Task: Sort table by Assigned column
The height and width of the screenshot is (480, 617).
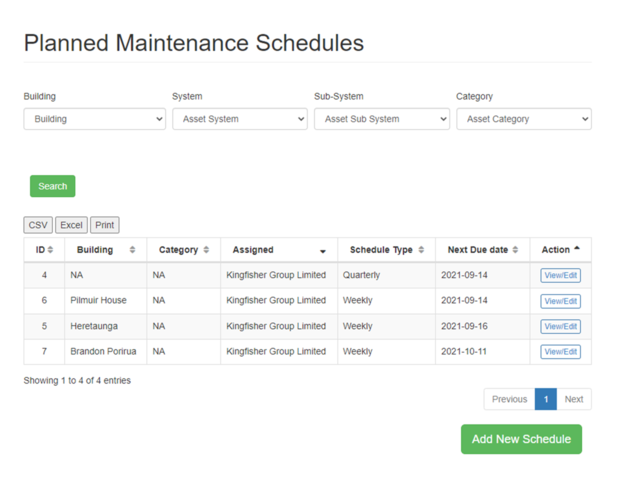Action: pyautogui.click(x=278, y=250)
